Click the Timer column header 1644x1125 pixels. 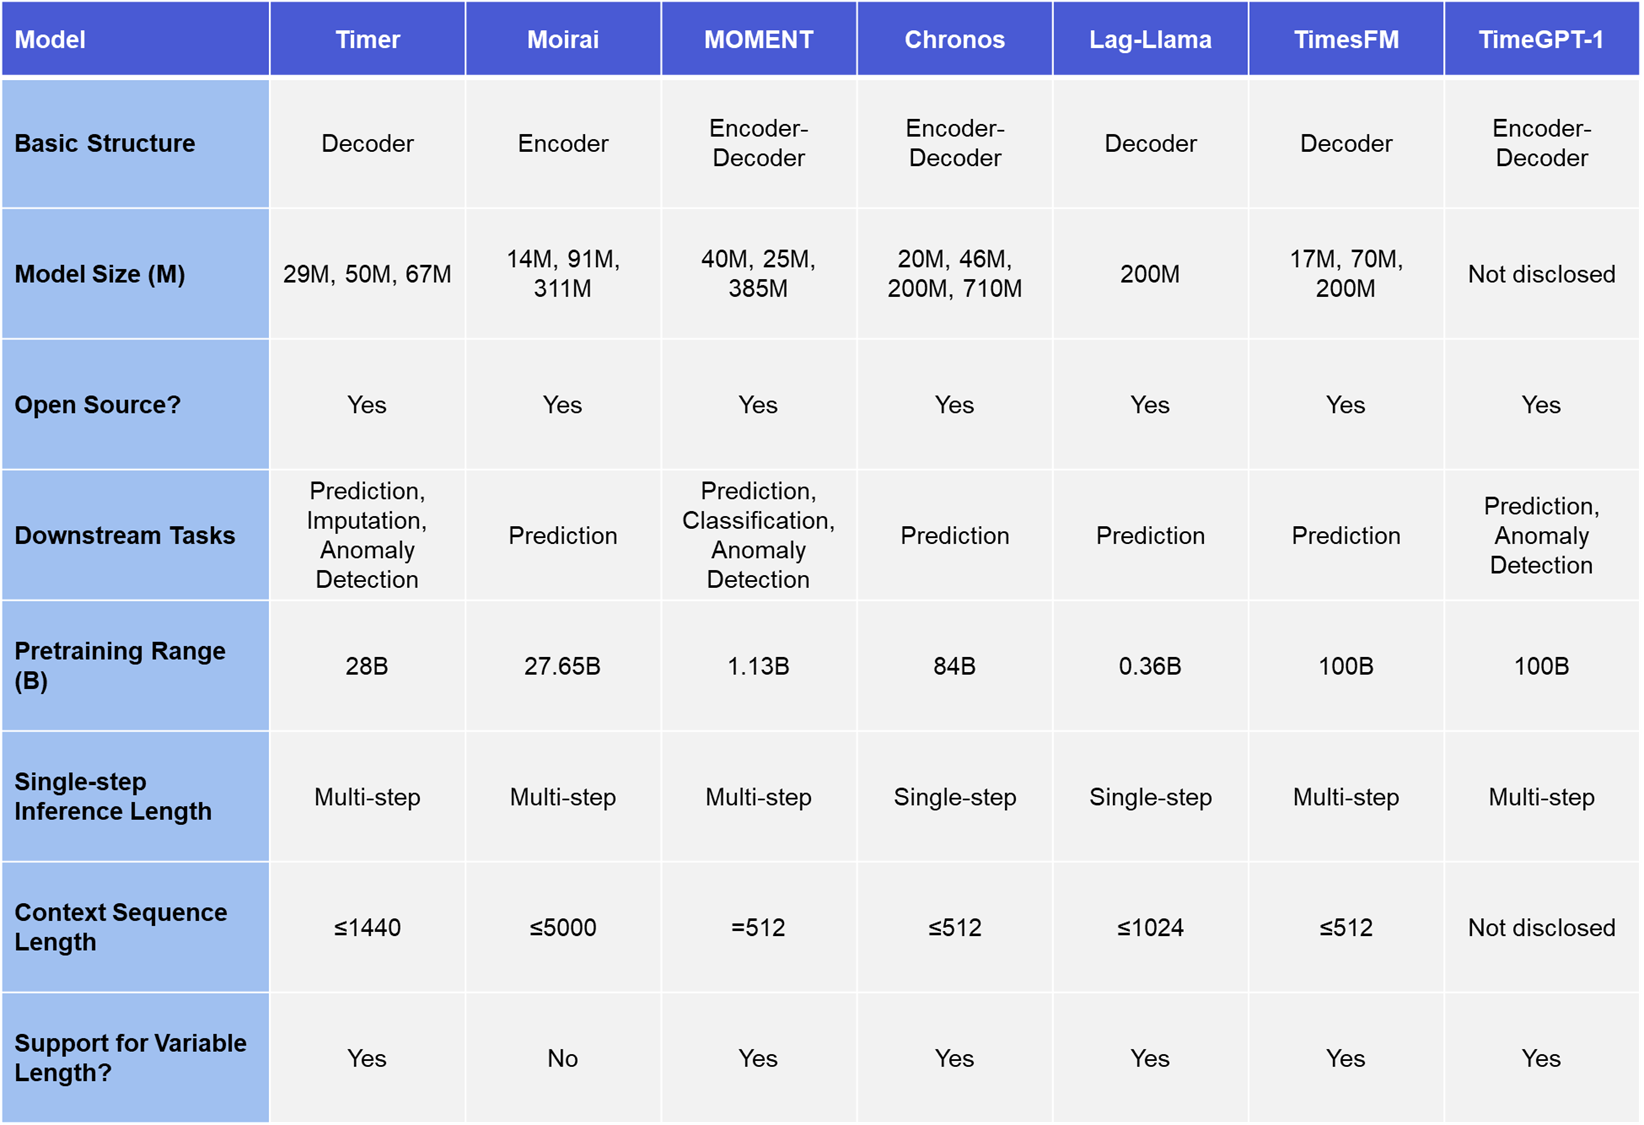tap(367, 38)
